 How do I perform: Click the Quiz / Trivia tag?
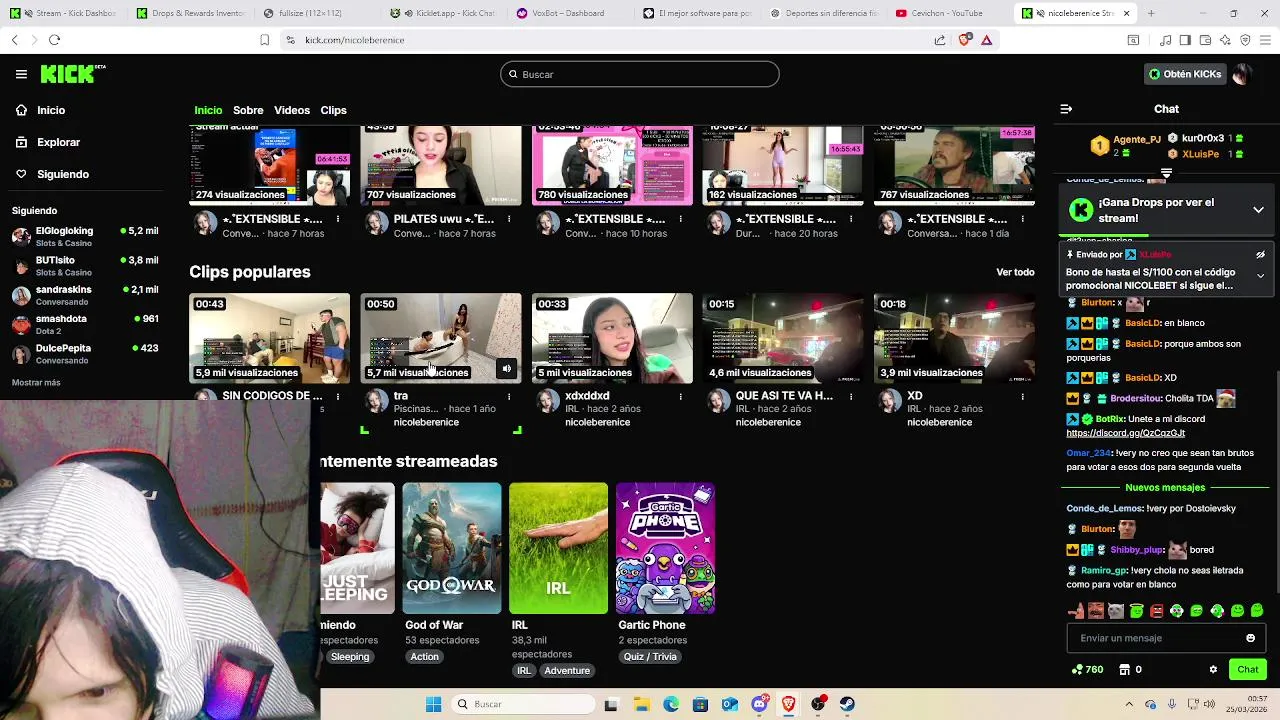click(650, 657)
